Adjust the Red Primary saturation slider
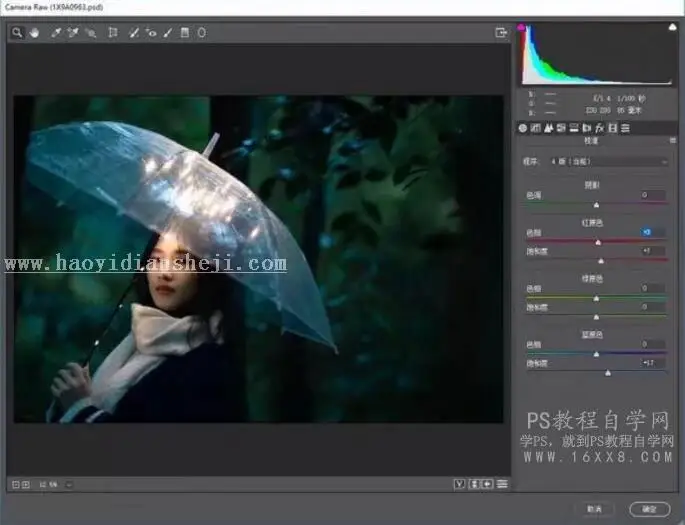Viewport: 685px width, 525px height. point(601,261)
